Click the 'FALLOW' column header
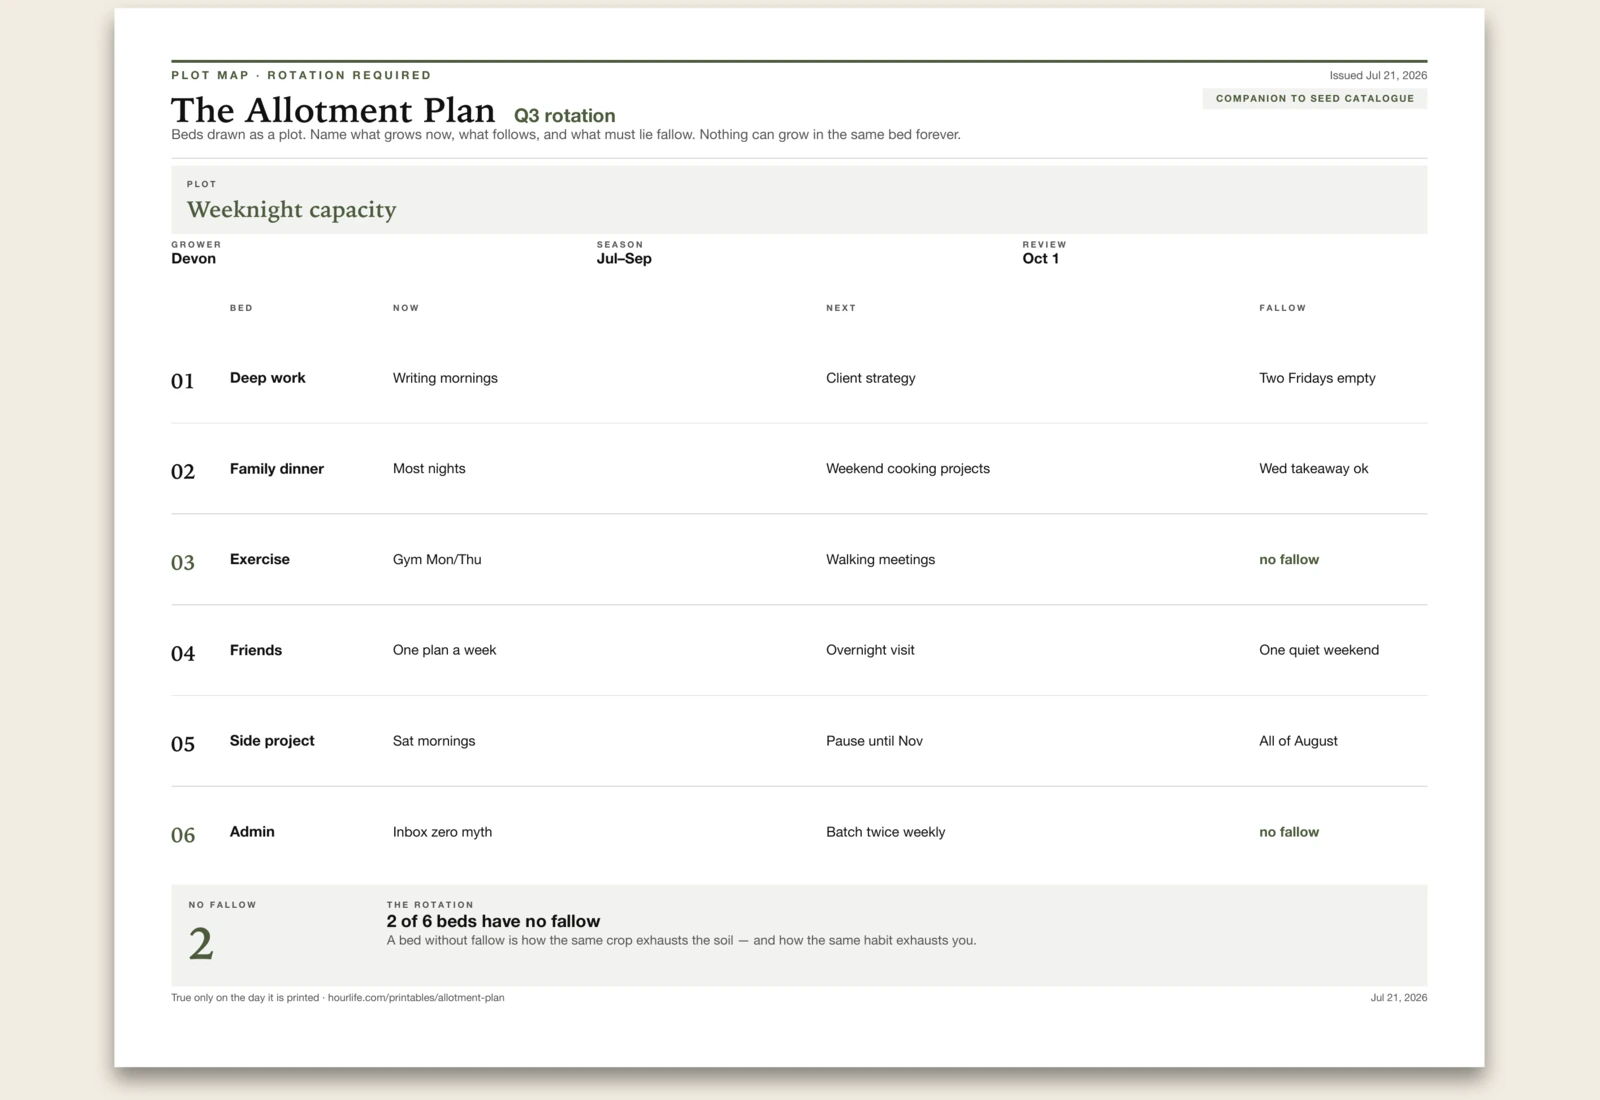The image size is (1600, 1100). click(1282, 308)
